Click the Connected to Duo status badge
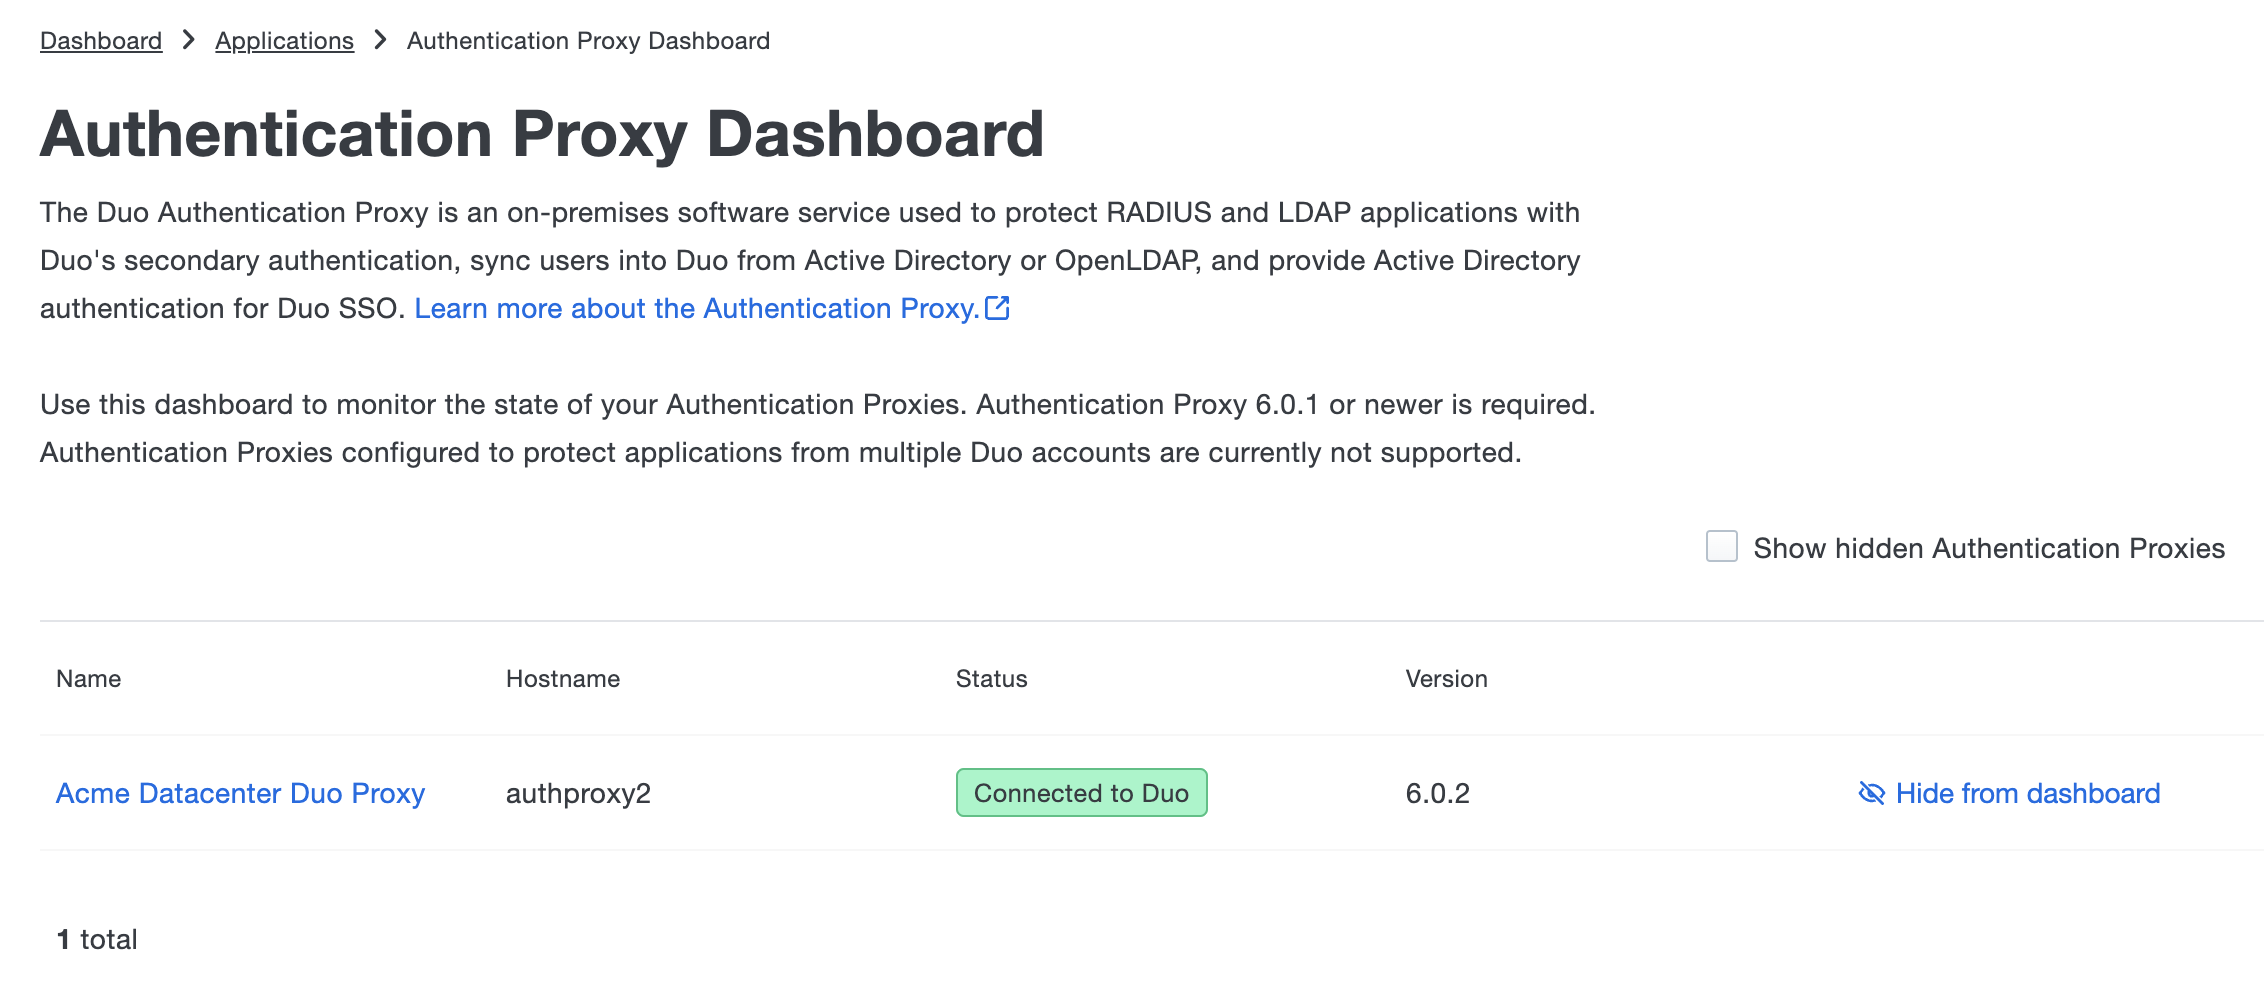This screenshot has width=2264, height=988. [1081, 792]
